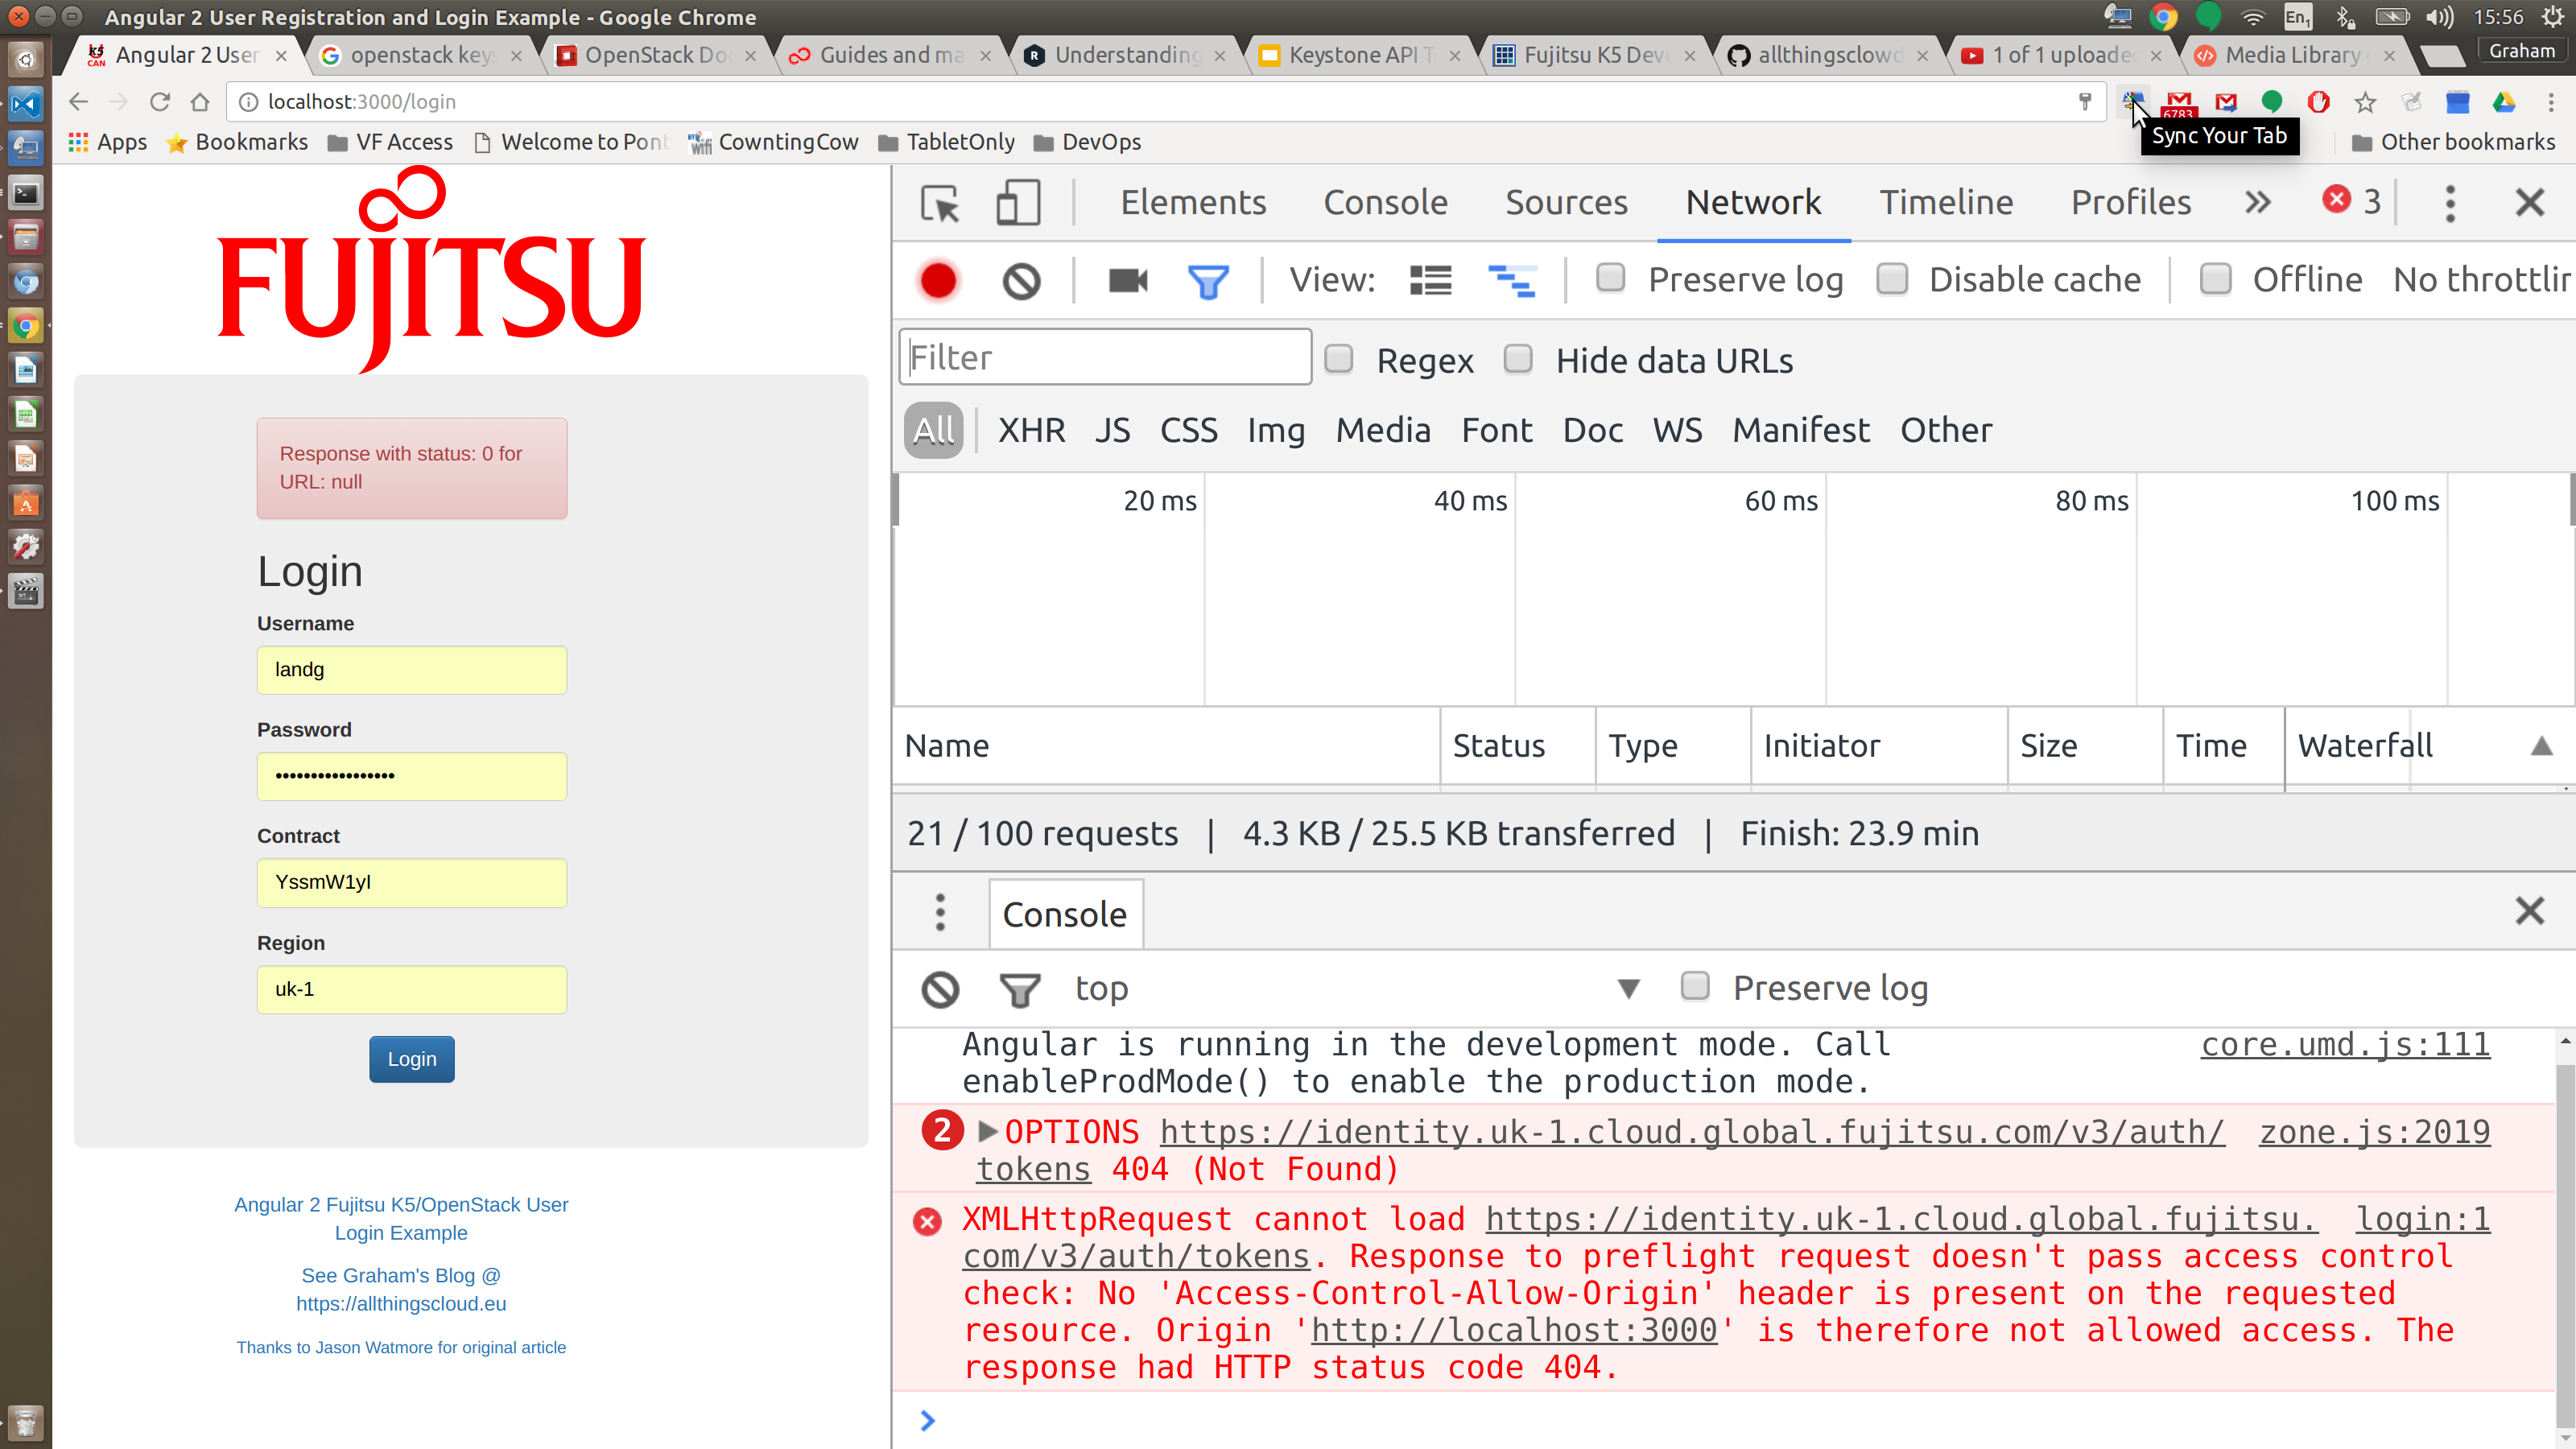Select the inspect element pointer icon

(x=940, y=203)
